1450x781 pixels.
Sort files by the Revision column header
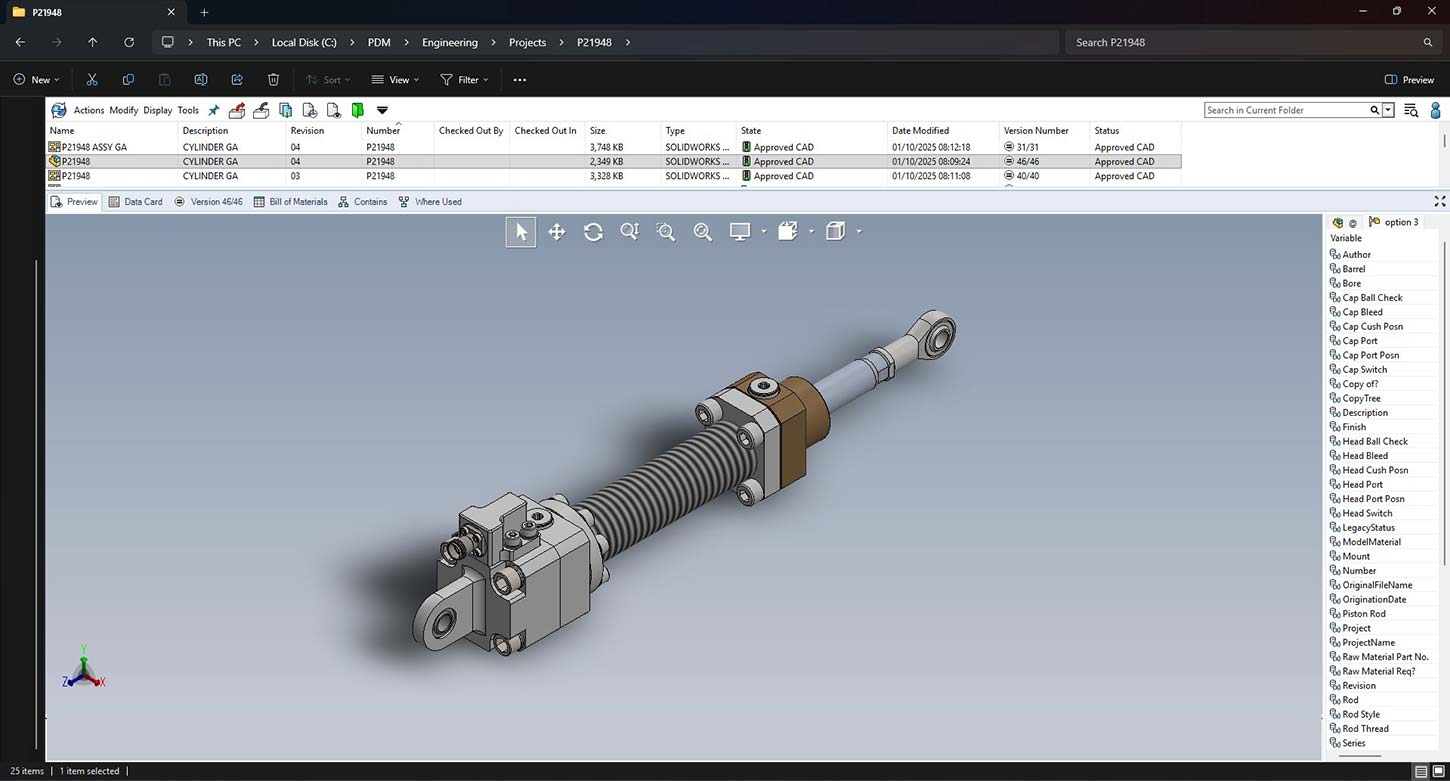pos(307,131)
